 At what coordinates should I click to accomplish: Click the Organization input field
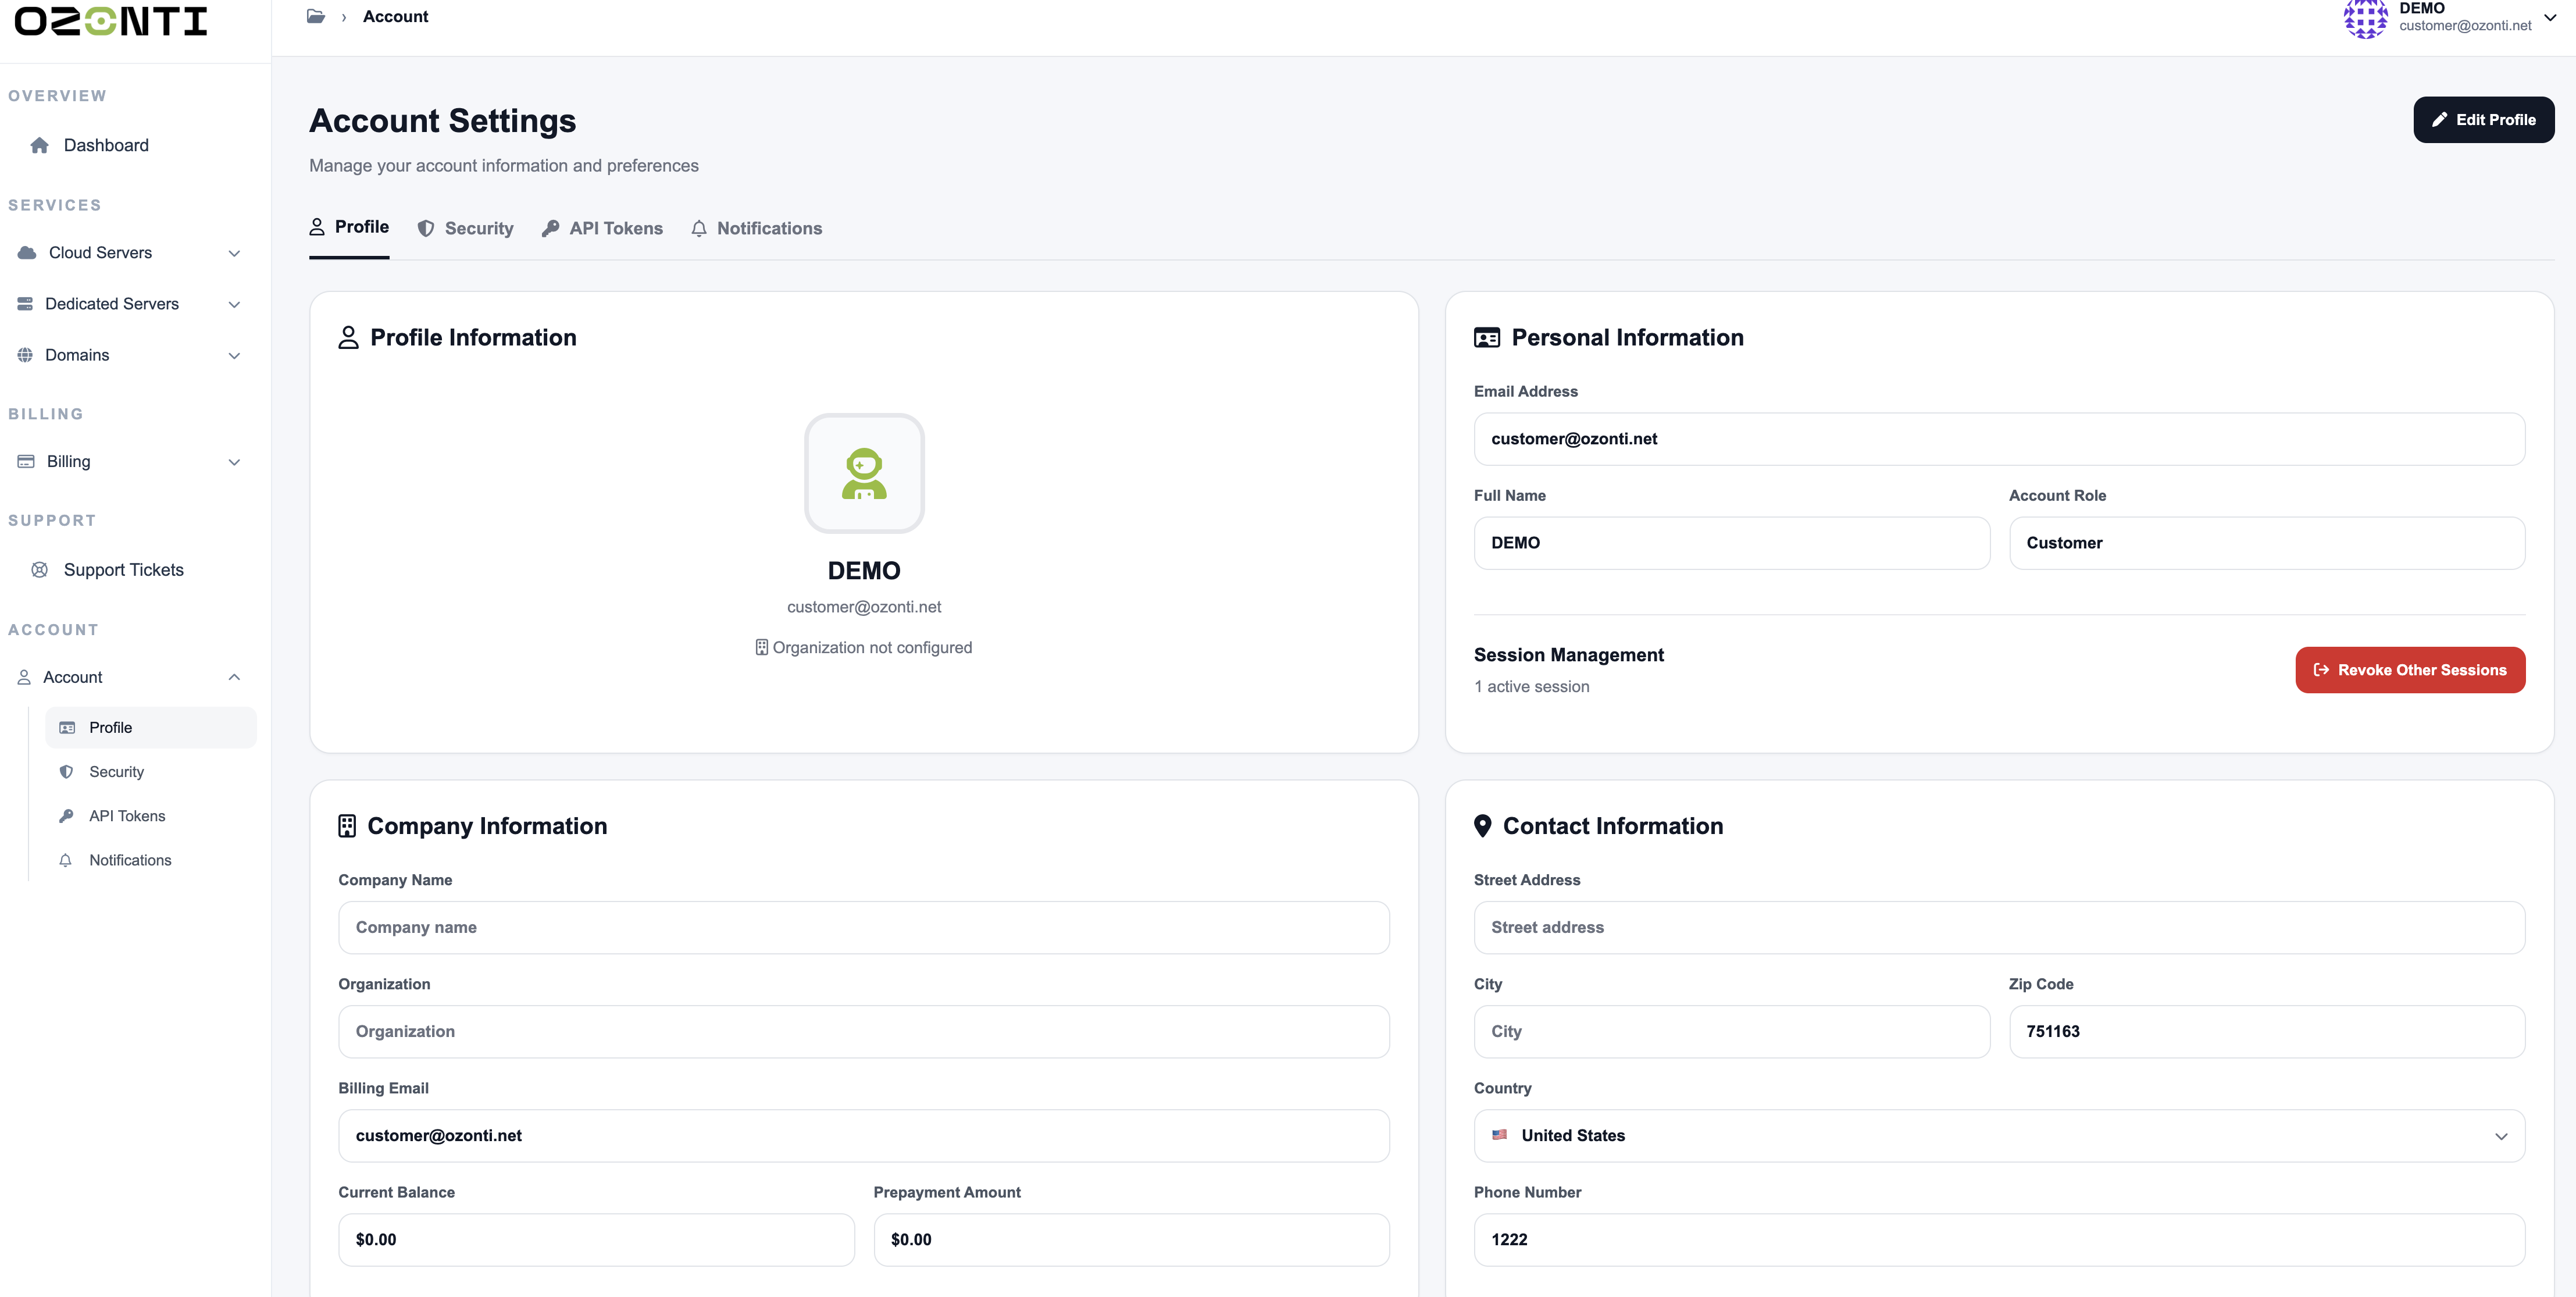point(864,1032)
